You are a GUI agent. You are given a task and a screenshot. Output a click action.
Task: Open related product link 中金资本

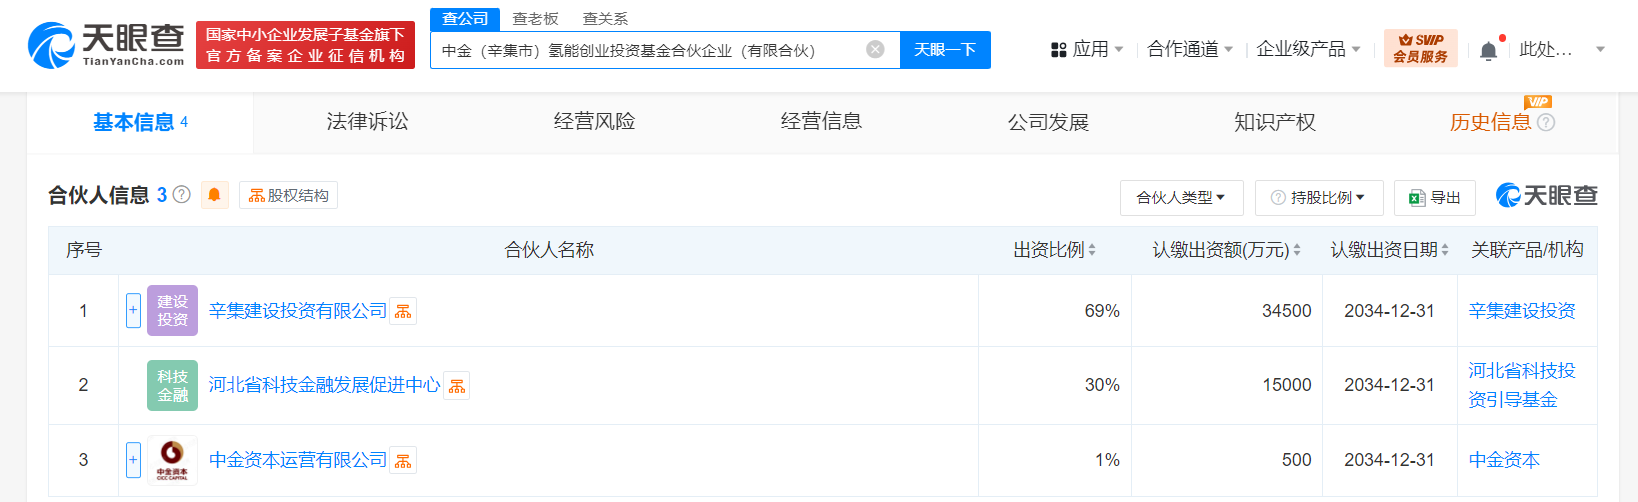(1504, 460)
